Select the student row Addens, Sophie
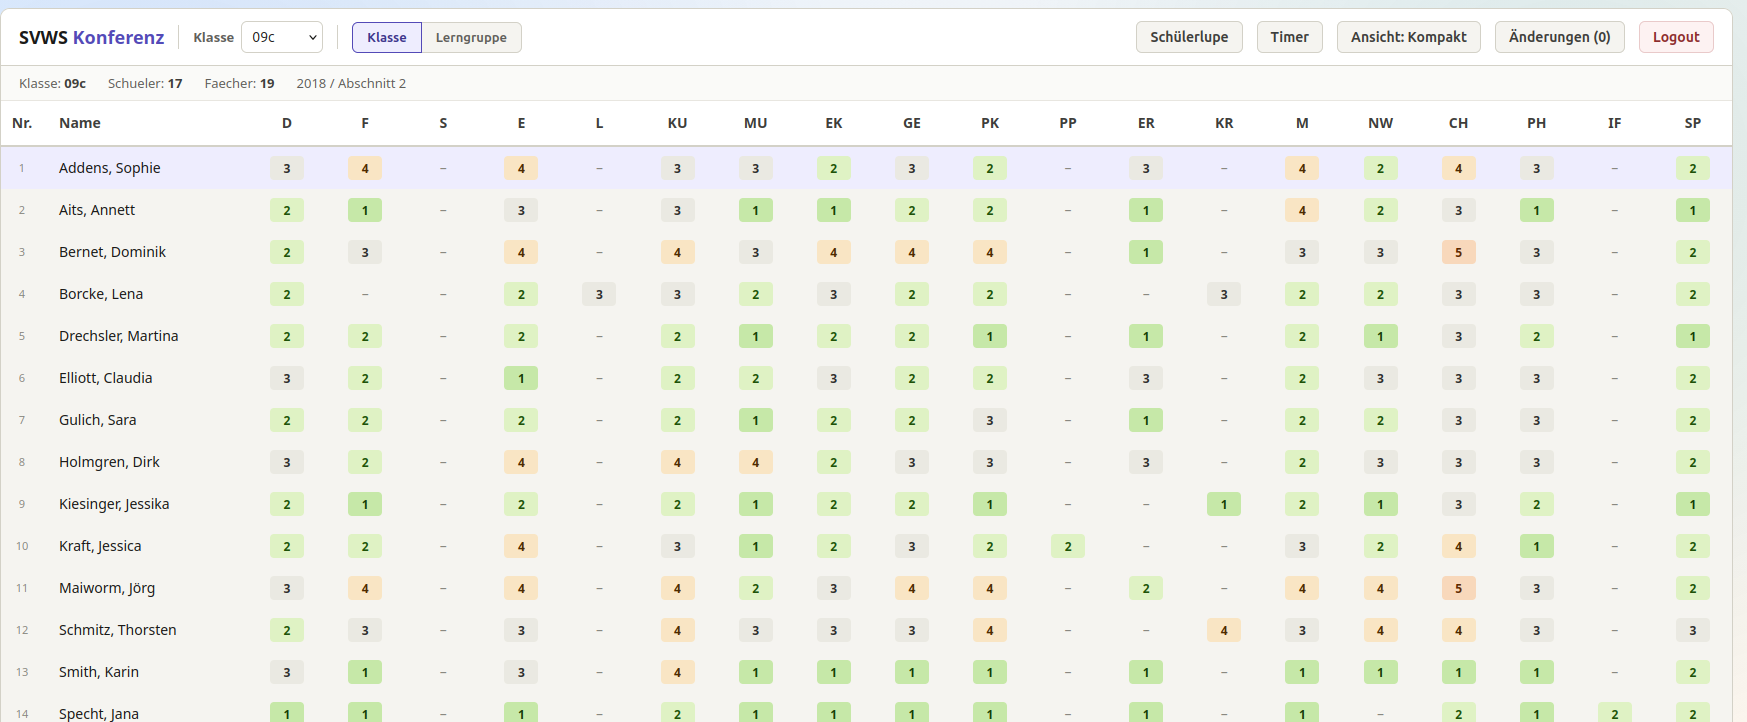 (x=109, y=168)
